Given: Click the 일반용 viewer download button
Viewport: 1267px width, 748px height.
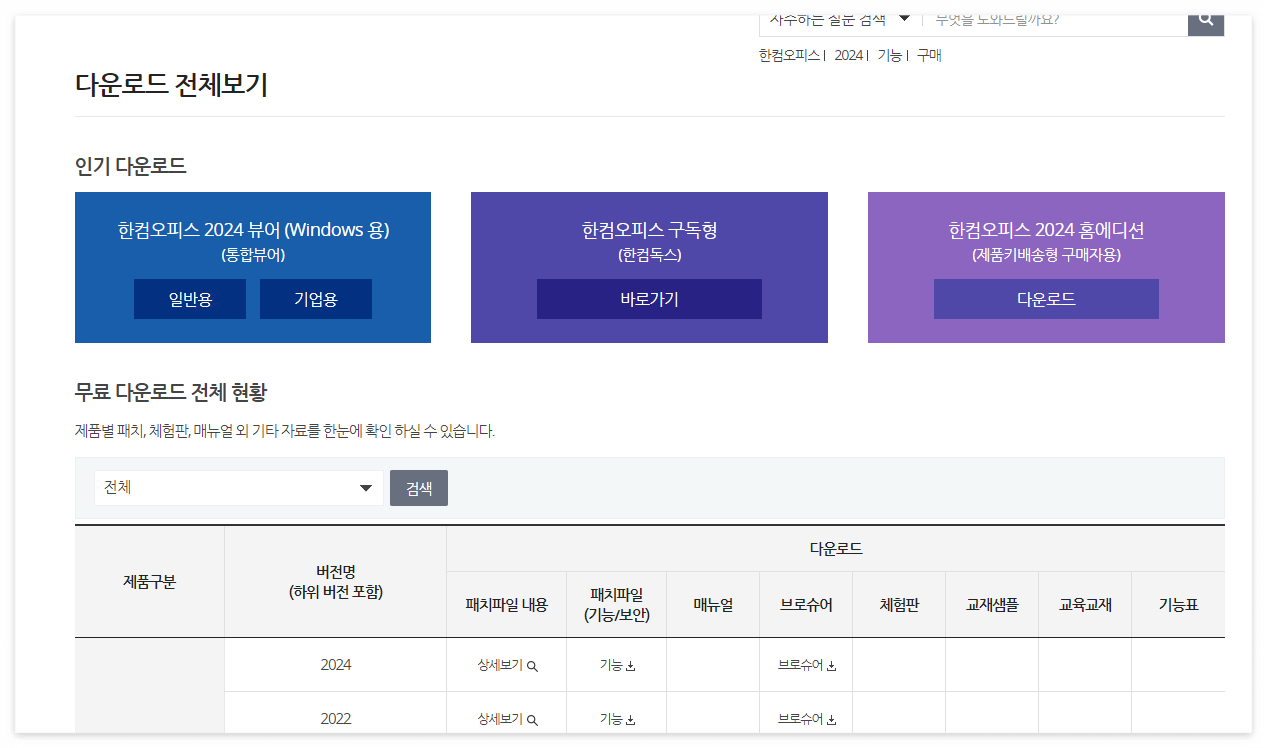Looking at the screenshot, I should (x=189, y=298).
